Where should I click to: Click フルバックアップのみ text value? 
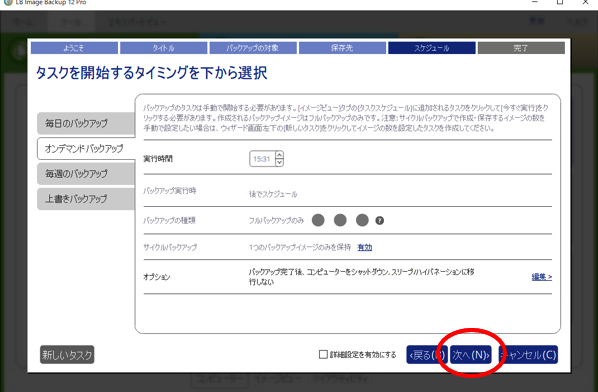coord(276,220)
